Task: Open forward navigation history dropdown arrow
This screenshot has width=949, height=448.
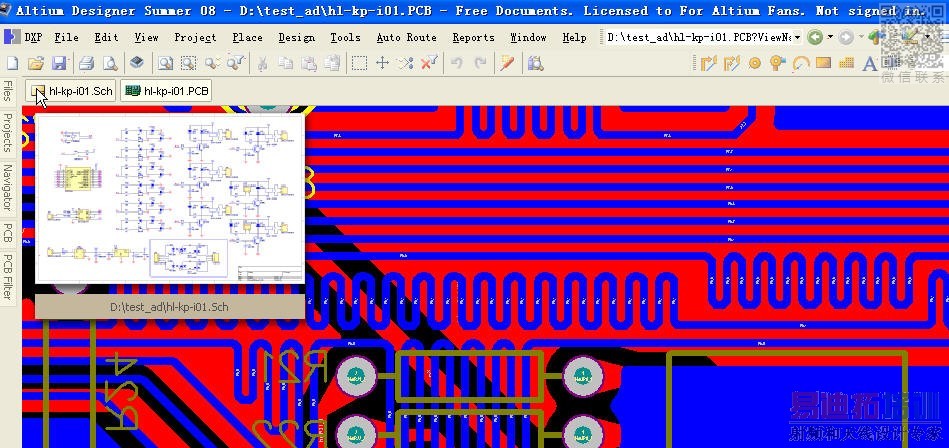Action: click(861, 38)
